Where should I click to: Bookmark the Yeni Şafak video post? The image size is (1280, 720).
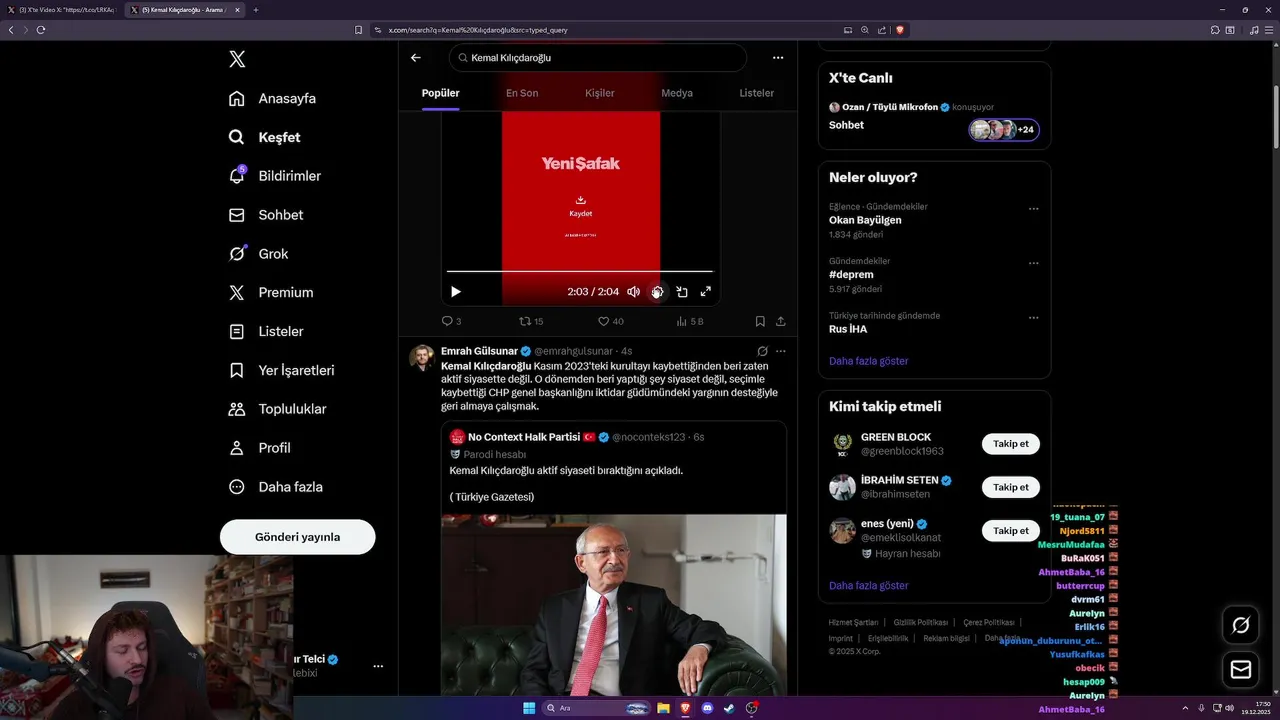(760, 321)
